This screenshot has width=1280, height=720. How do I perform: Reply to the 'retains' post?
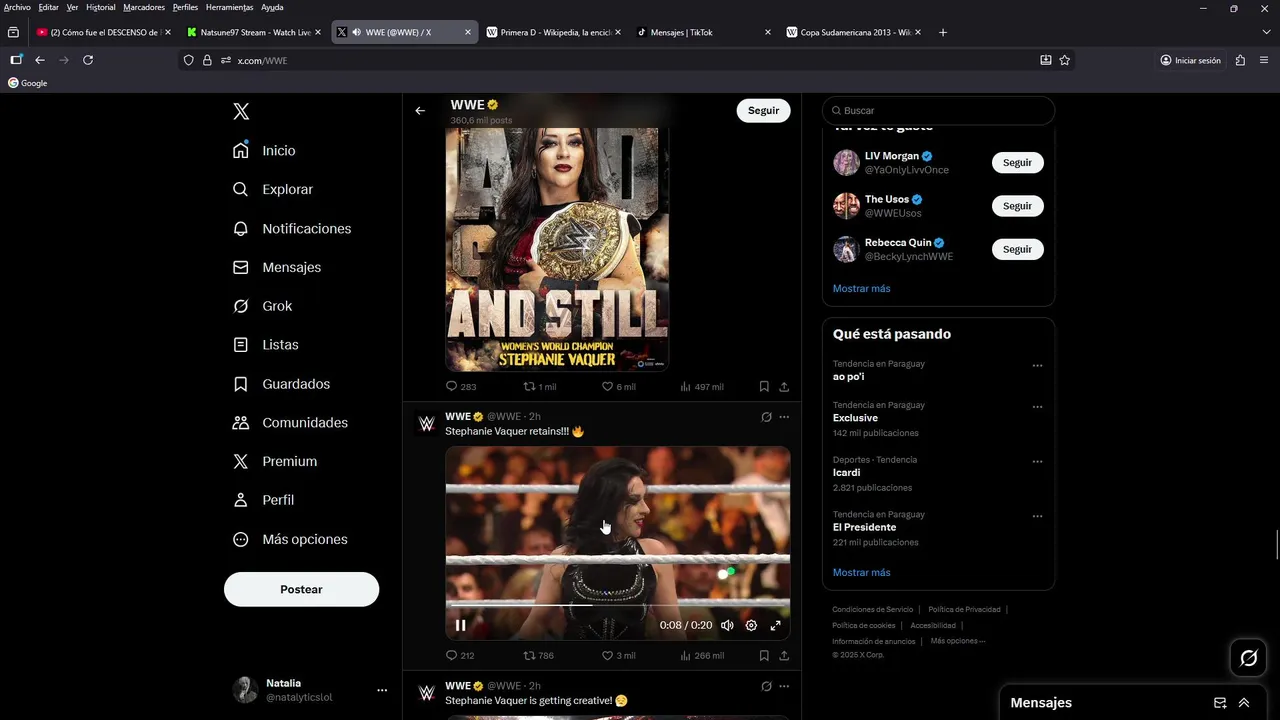(460, 656)
